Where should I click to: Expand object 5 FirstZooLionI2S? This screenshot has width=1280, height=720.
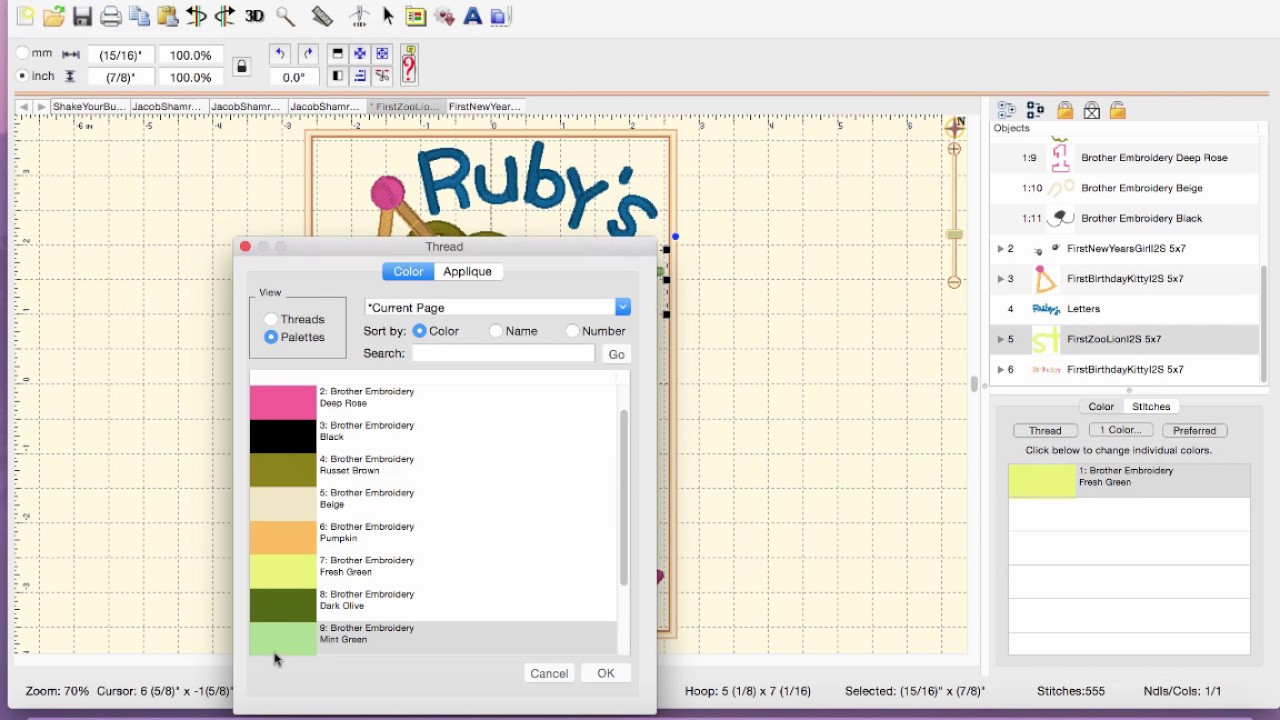tap(1000, 339)
